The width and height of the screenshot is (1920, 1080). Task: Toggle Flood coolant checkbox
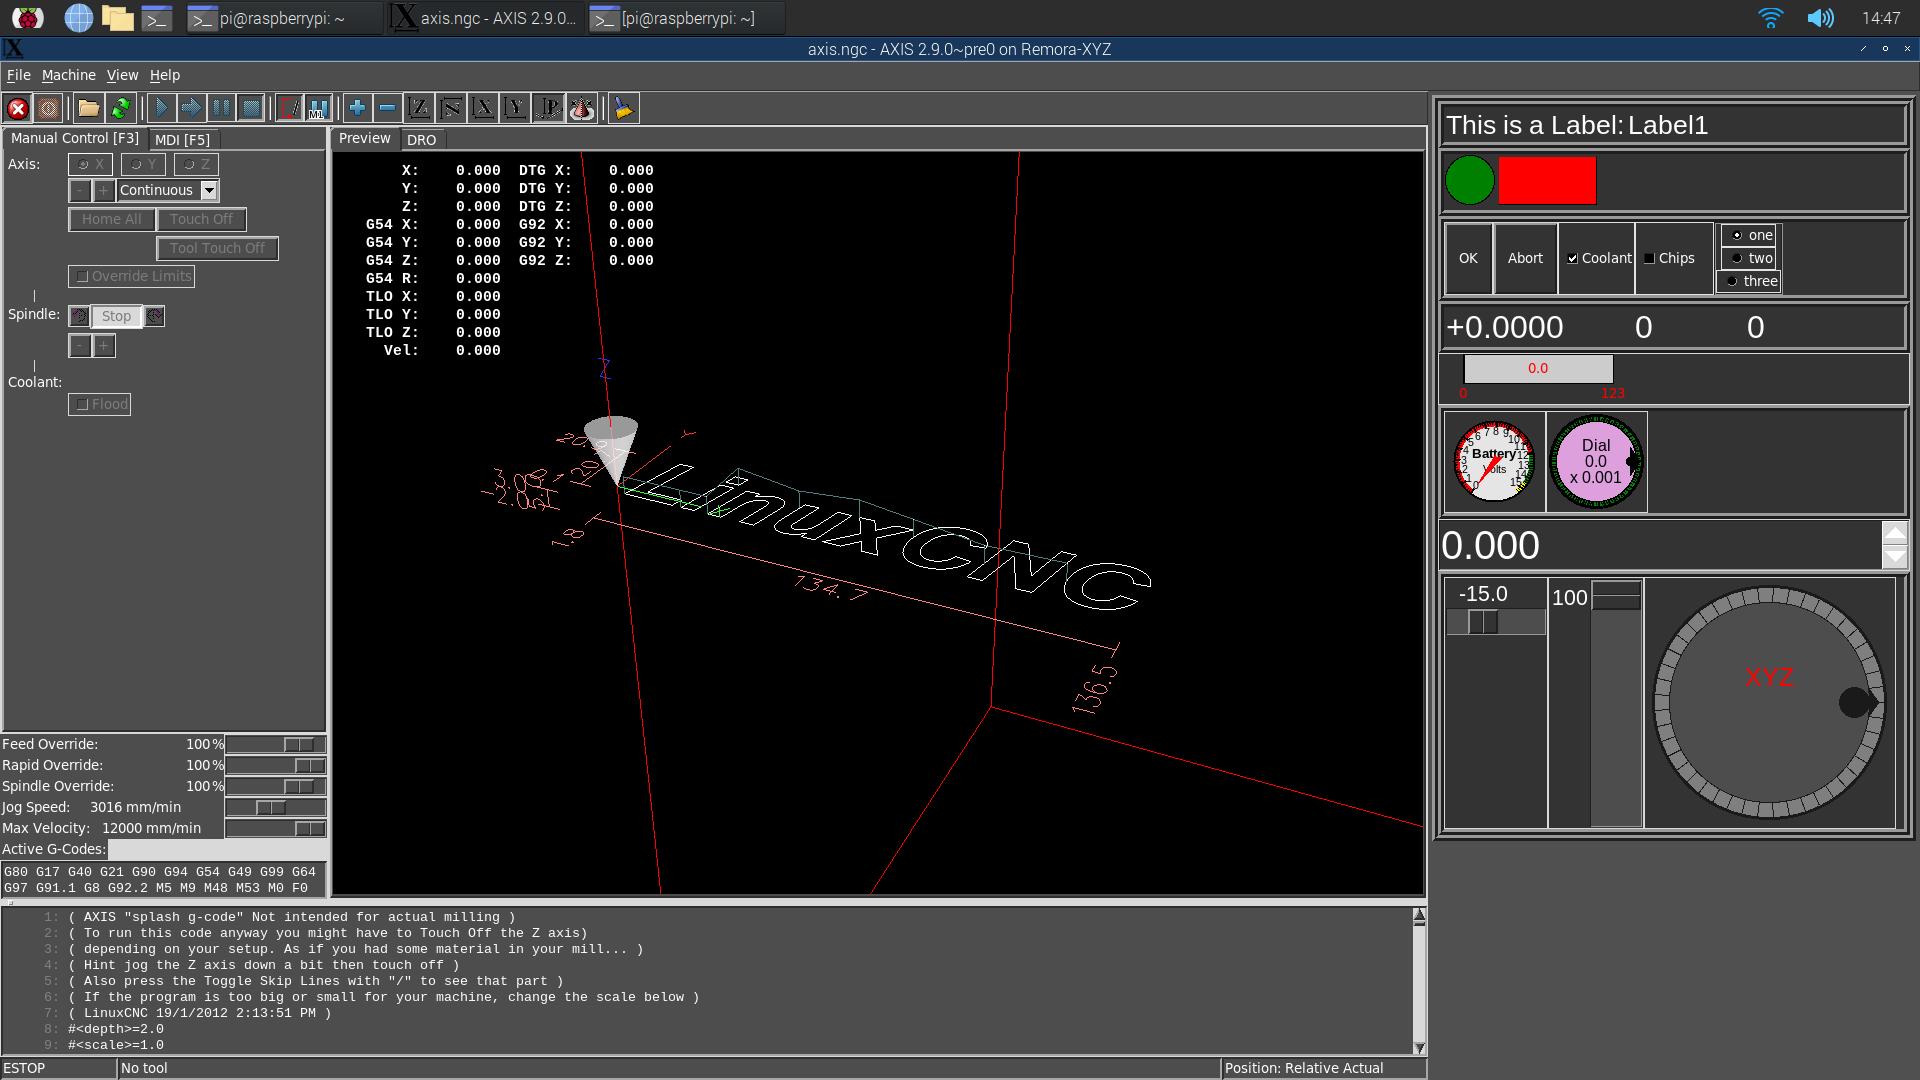100,404
